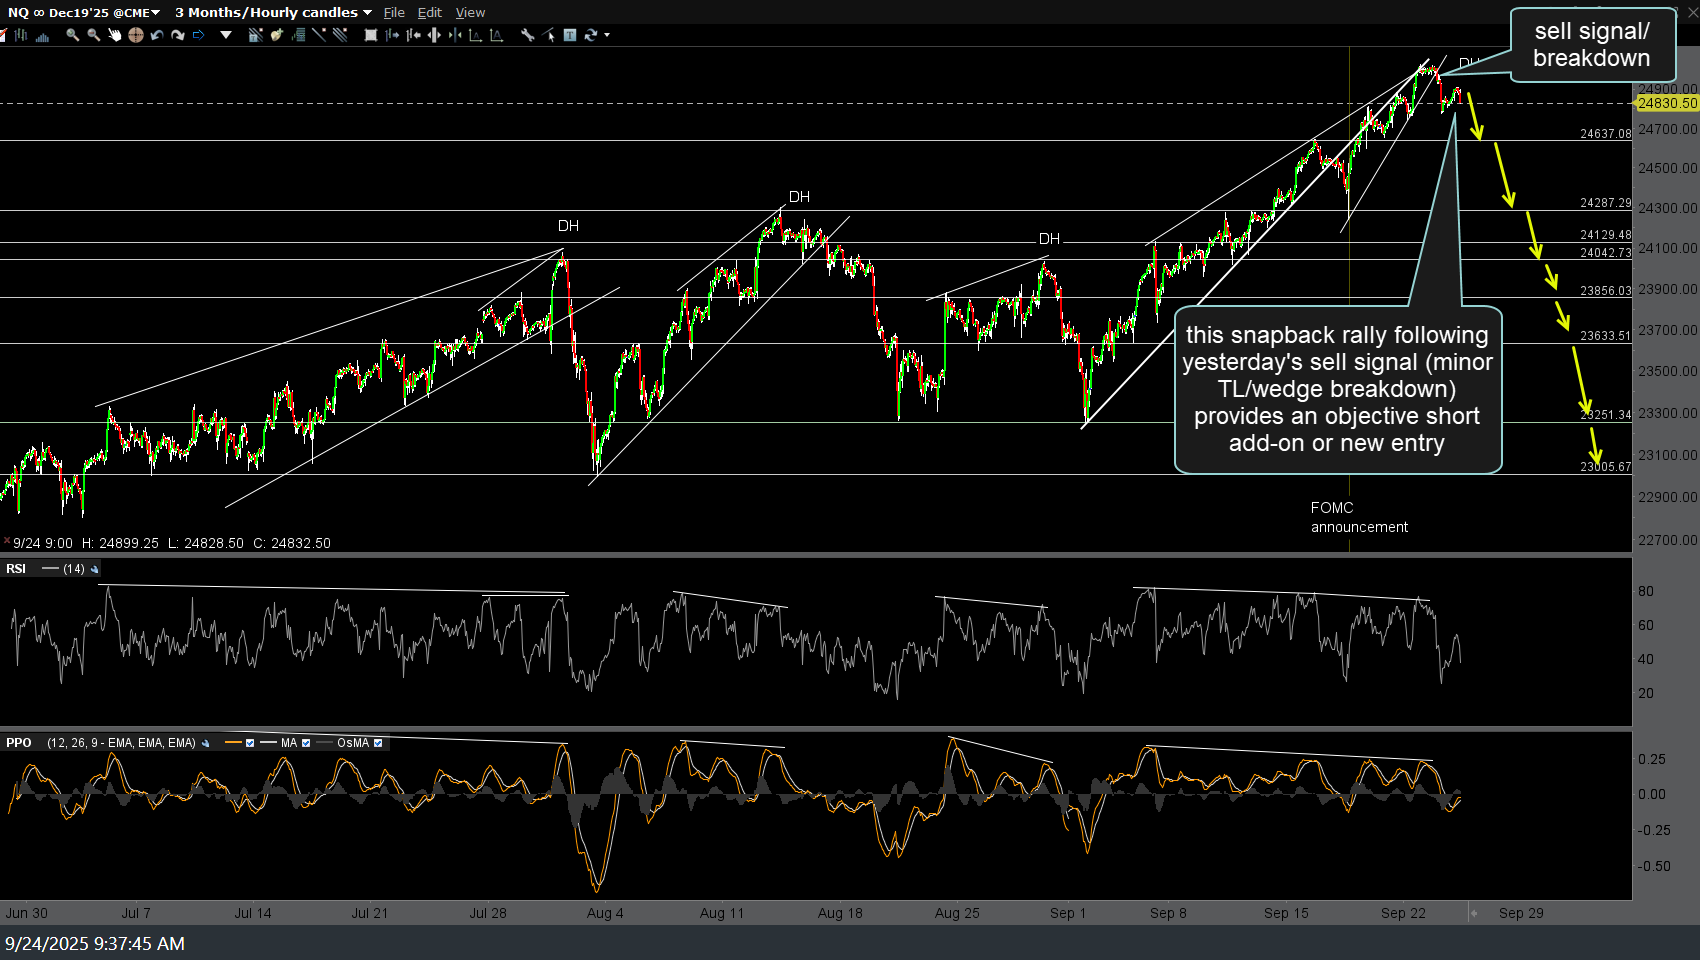Disable the OsMA checkbox
The width and height of the screenshot is (1700, 960).
(379, 743)
